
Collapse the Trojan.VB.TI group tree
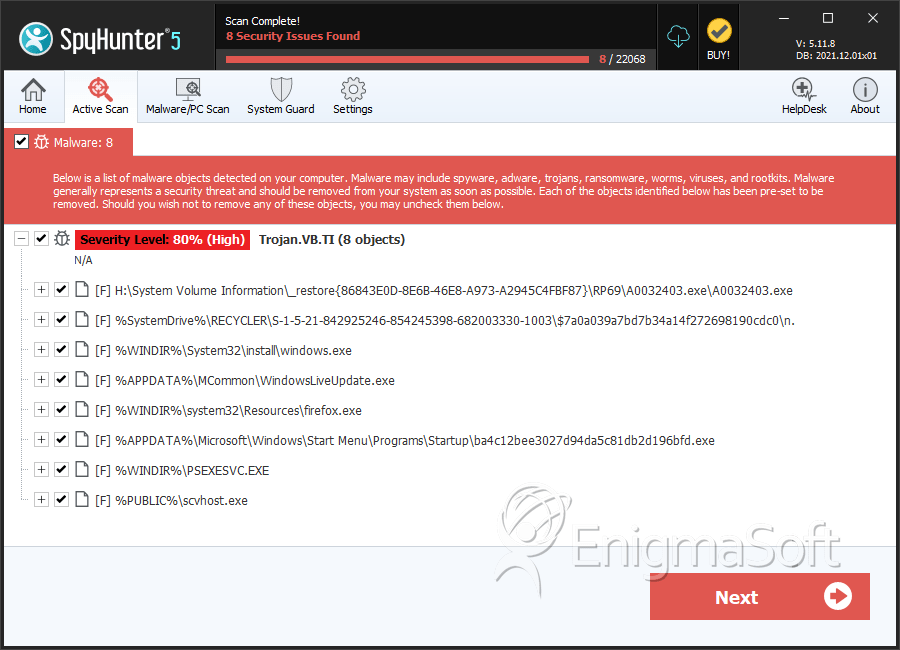click(21, 238)
